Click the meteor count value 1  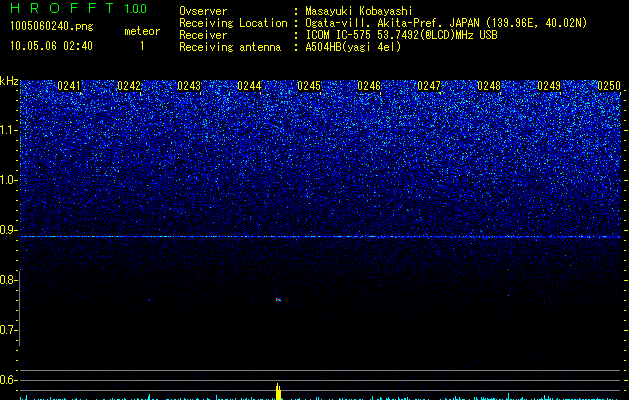(142, 46)
